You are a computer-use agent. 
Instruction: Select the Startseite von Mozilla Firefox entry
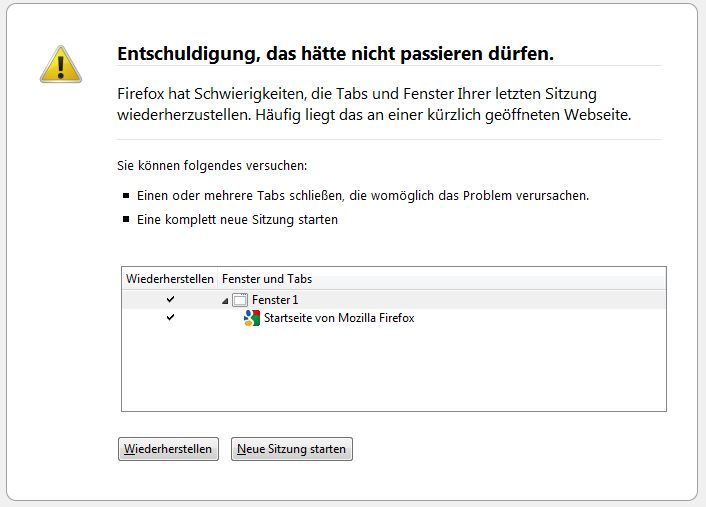click(338, 318)
